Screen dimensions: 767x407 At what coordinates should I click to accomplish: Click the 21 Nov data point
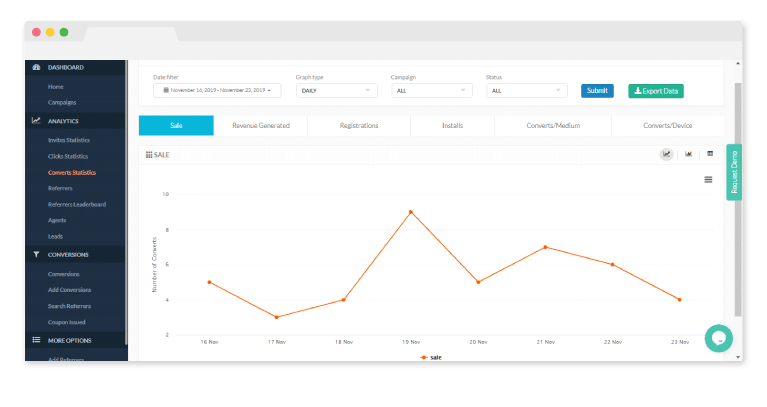[545, 247]
